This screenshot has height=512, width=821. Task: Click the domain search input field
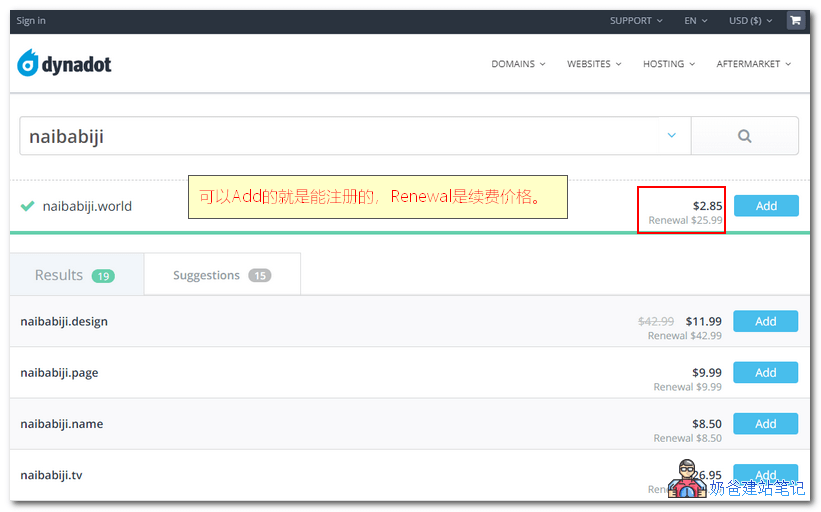click(340, 136)
